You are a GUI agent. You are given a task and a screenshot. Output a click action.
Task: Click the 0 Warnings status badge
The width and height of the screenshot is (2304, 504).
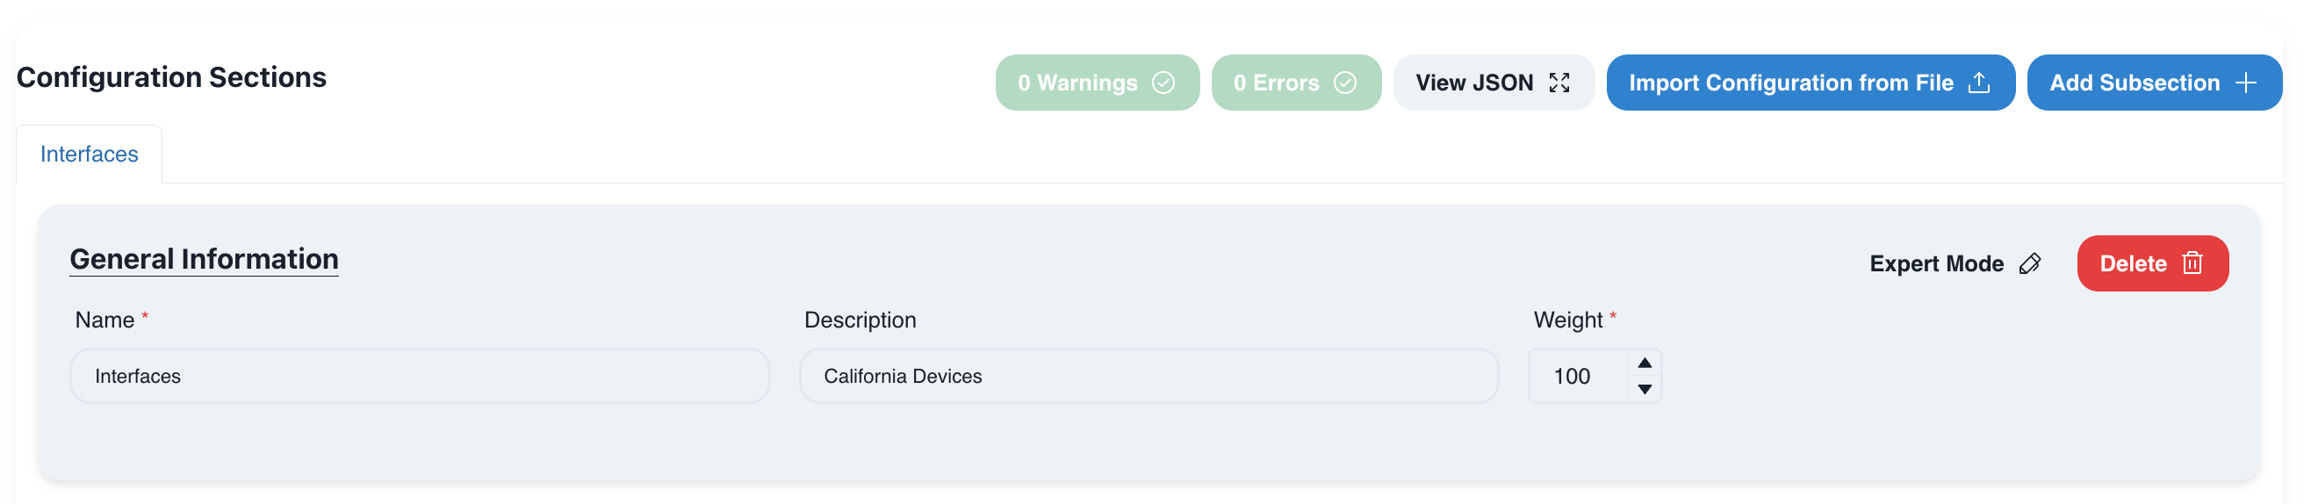click(1077, 83)
